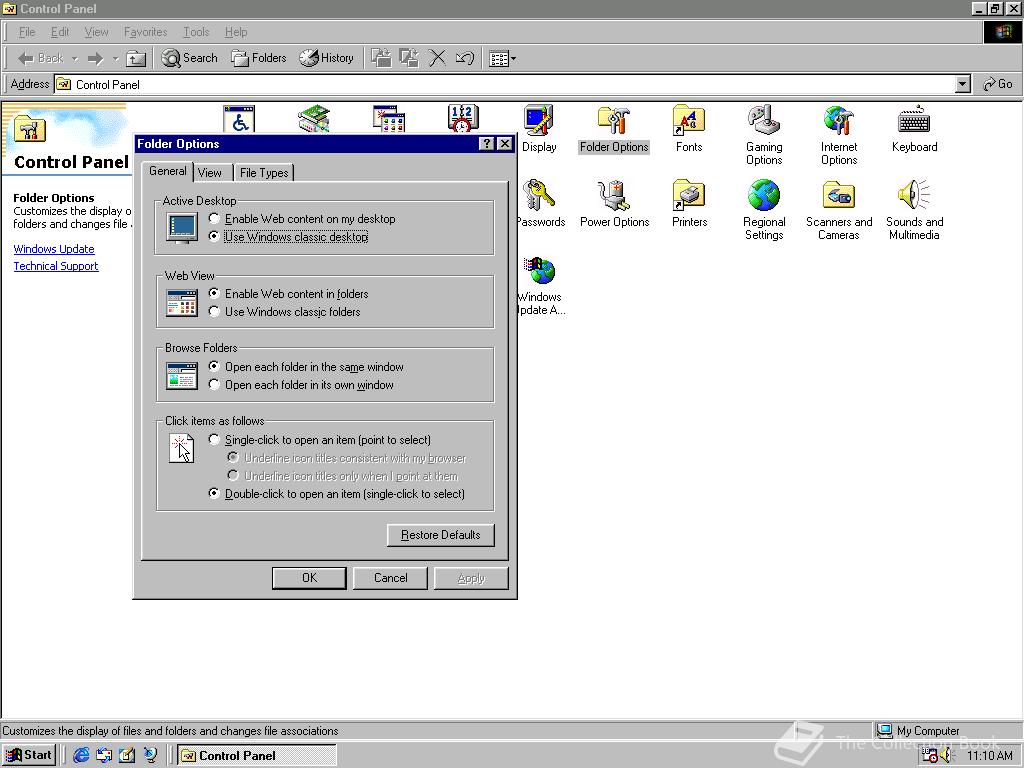Viewport: 1024px width, 768px height.
Task: Open the Favorites menu
Action: tap(145, 32)
